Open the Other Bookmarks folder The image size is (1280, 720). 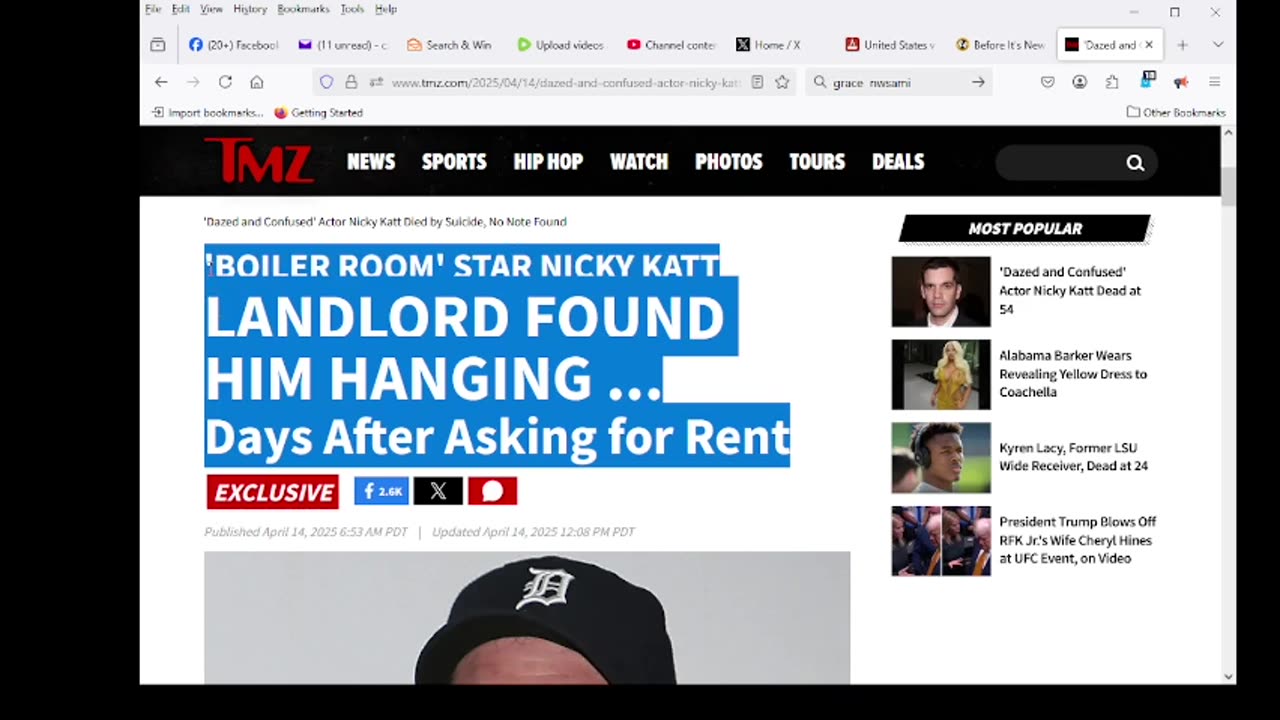click(x=1176, y=112)
